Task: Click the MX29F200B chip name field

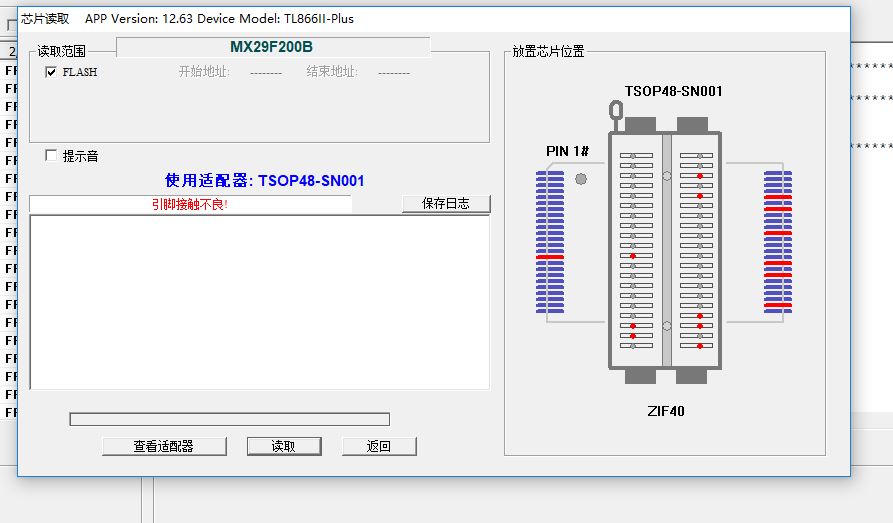Action: [x=272, y=47]
